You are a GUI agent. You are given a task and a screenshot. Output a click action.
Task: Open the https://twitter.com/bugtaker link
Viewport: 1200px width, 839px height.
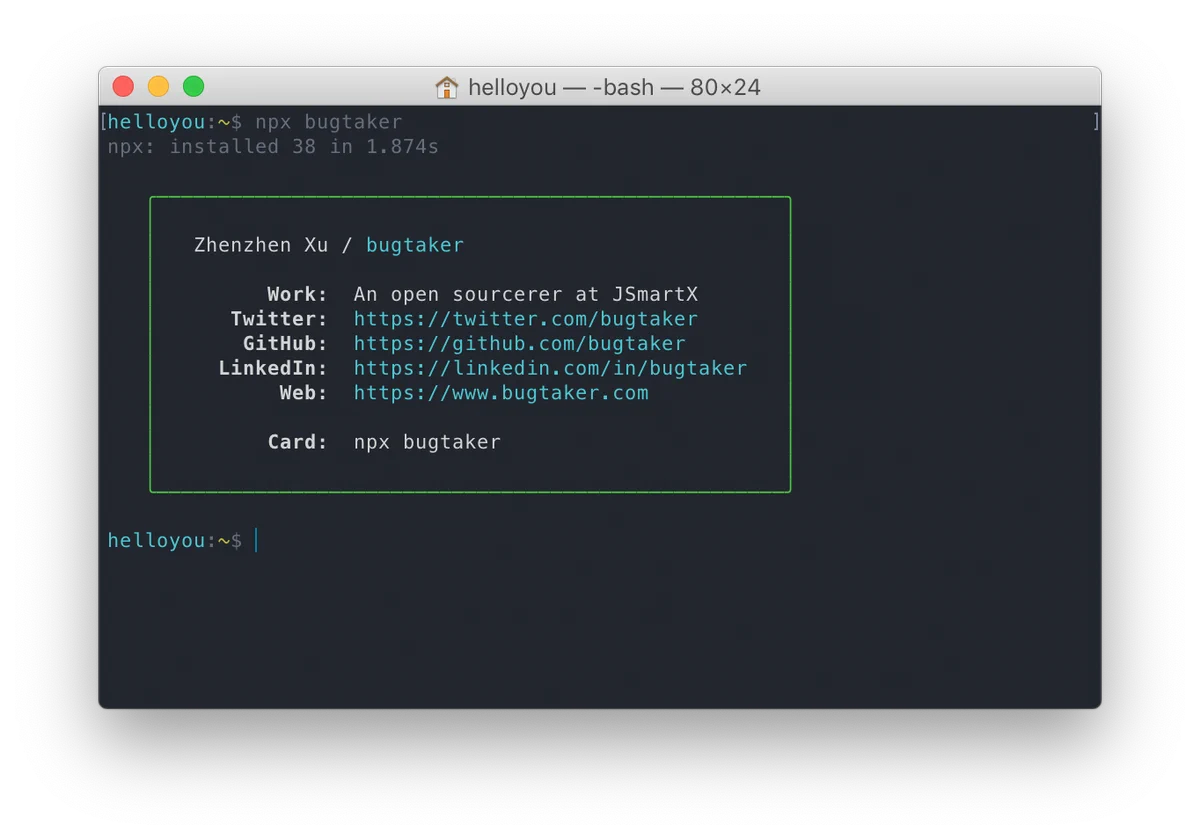coord(526,319)
